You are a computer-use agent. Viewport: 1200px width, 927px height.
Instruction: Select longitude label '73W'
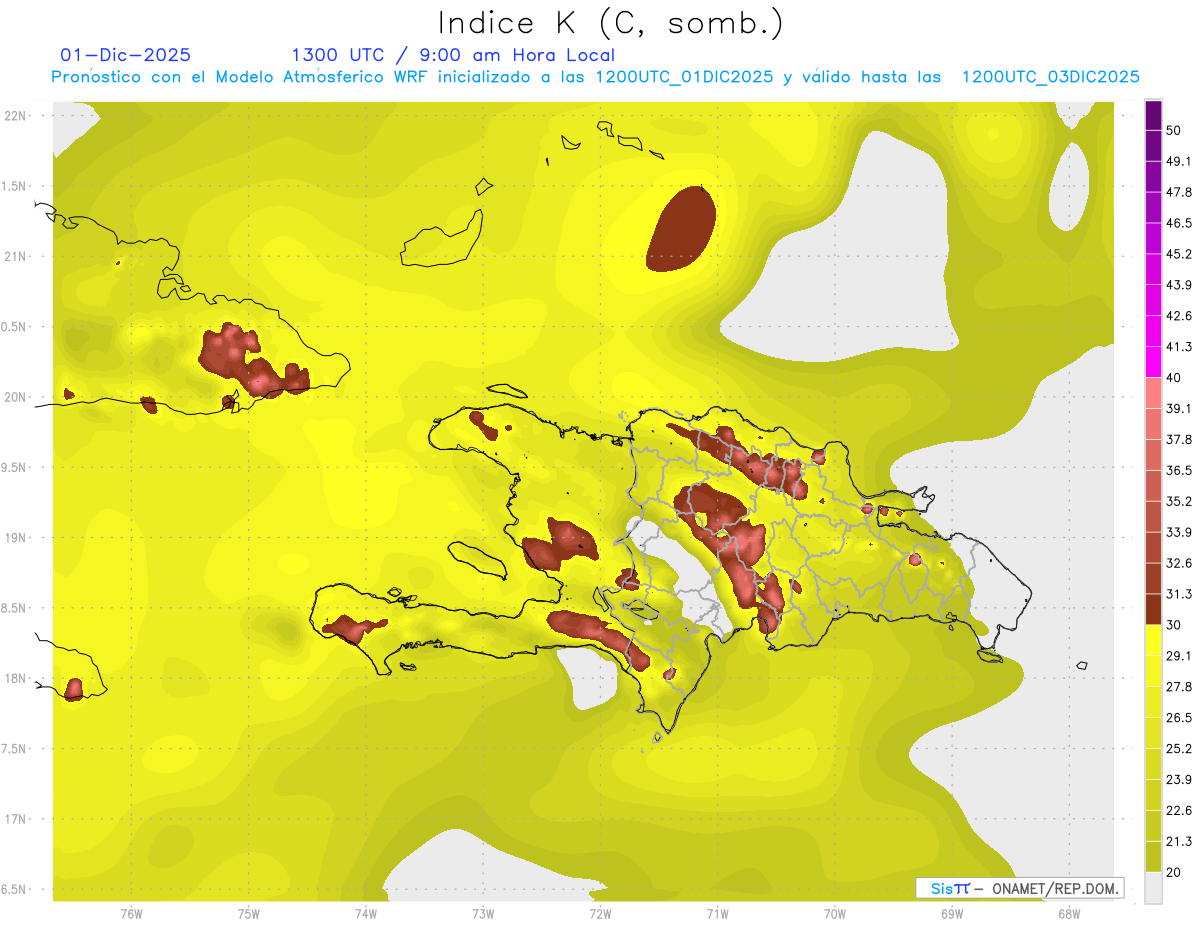tap(483, 914)
